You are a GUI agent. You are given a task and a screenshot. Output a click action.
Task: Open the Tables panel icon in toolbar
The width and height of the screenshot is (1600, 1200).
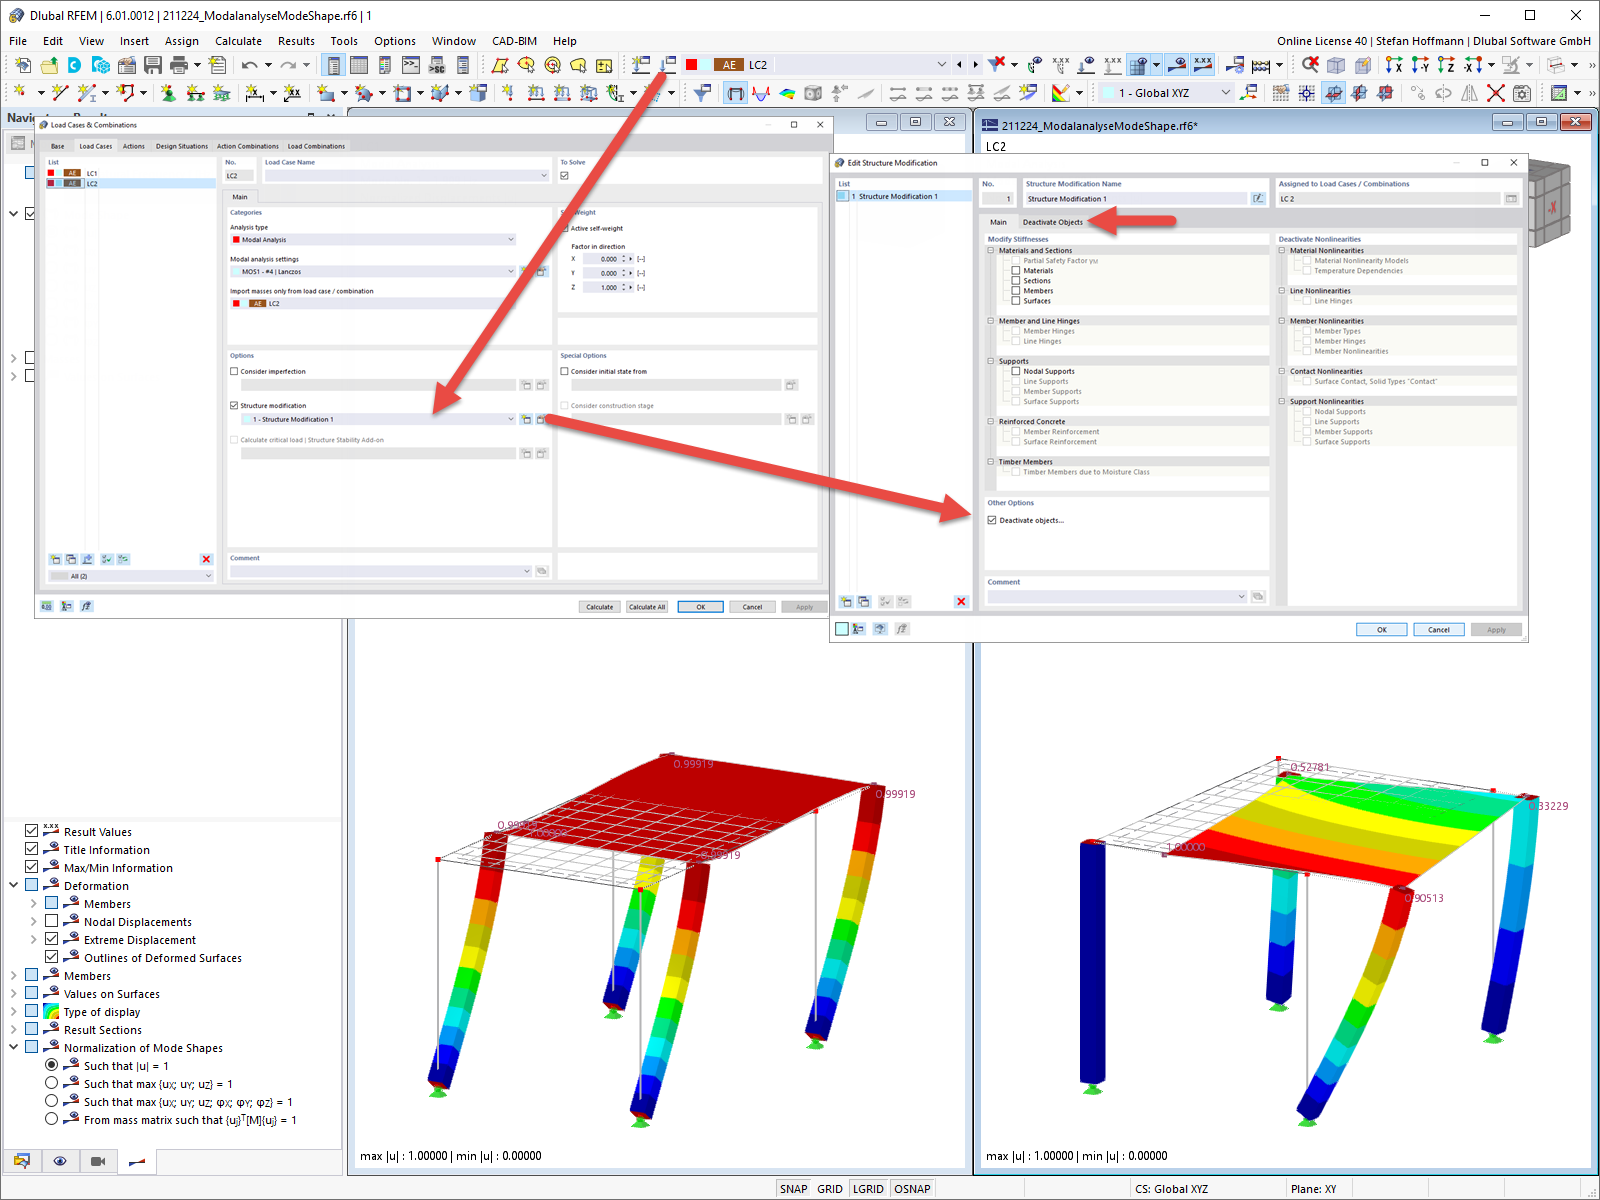359,65
